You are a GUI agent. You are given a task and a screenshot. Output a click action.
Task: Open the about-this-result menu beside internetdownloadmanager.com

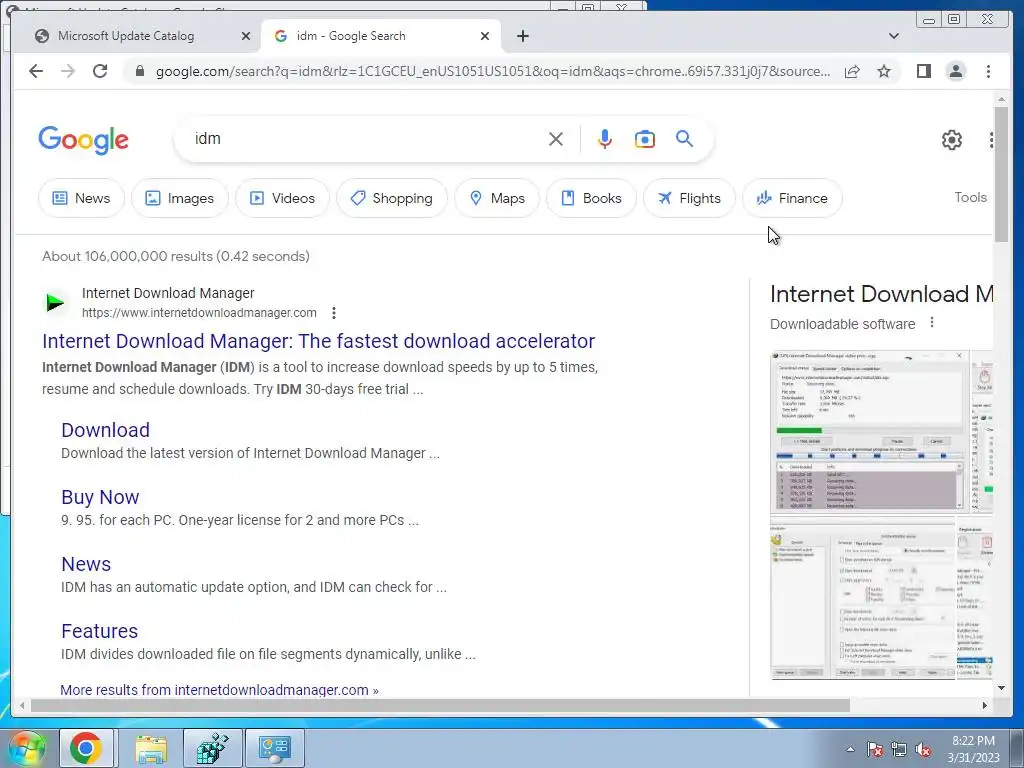tap(334, 313)
